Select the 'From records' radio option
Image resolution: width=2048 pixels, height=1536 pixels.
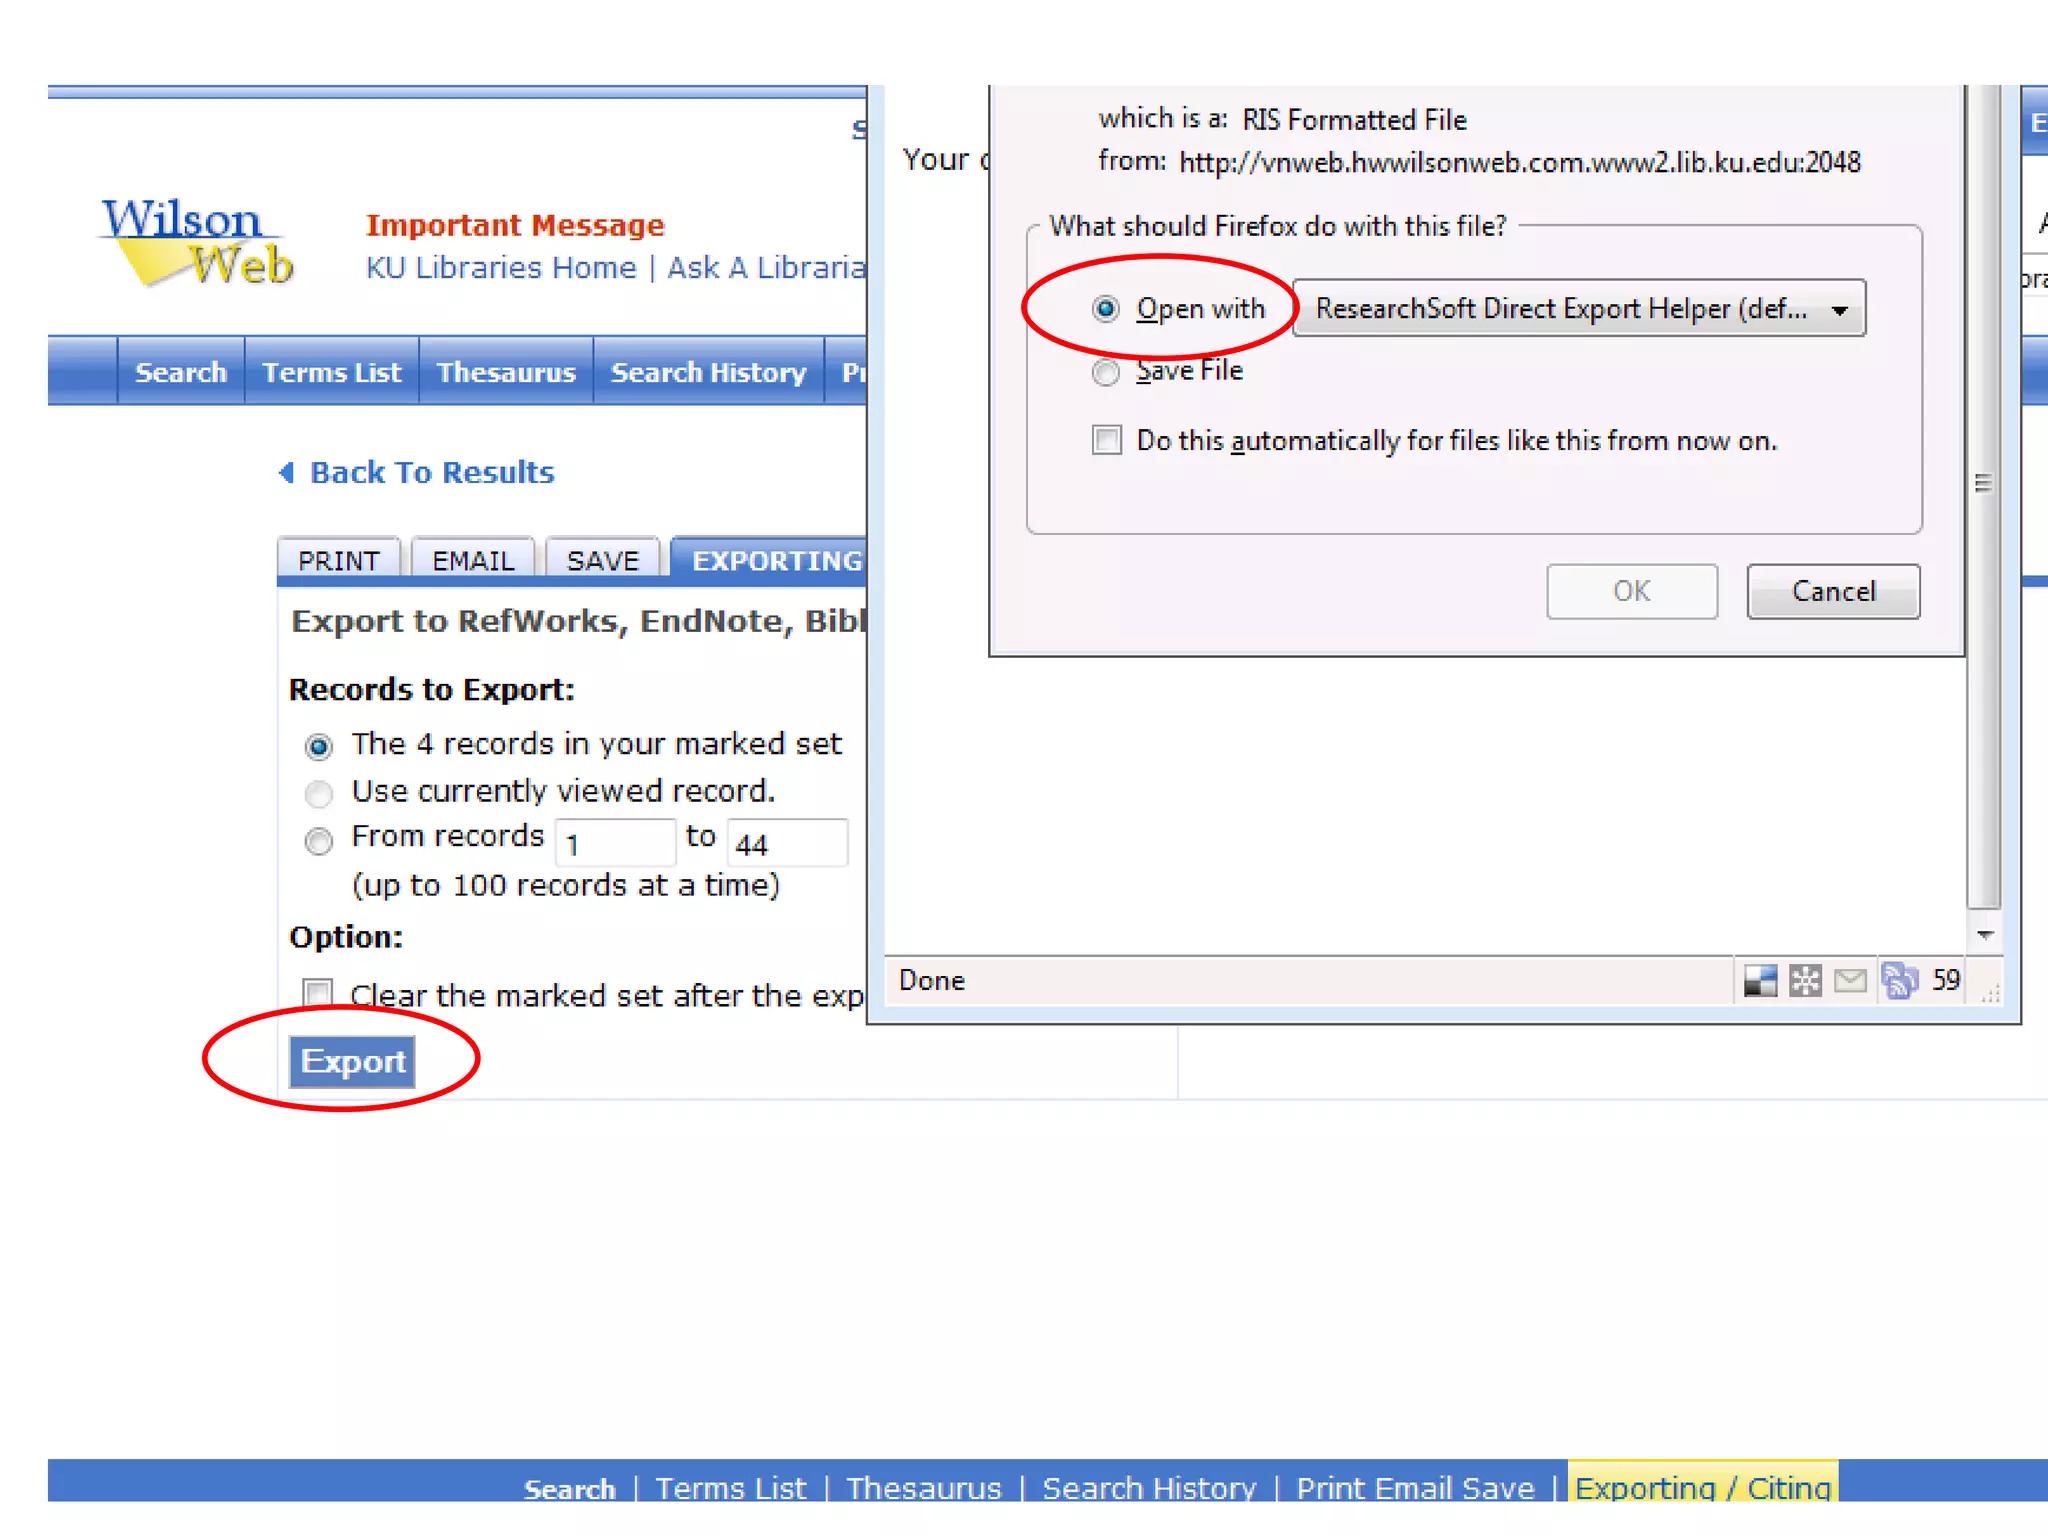point(318,841)
